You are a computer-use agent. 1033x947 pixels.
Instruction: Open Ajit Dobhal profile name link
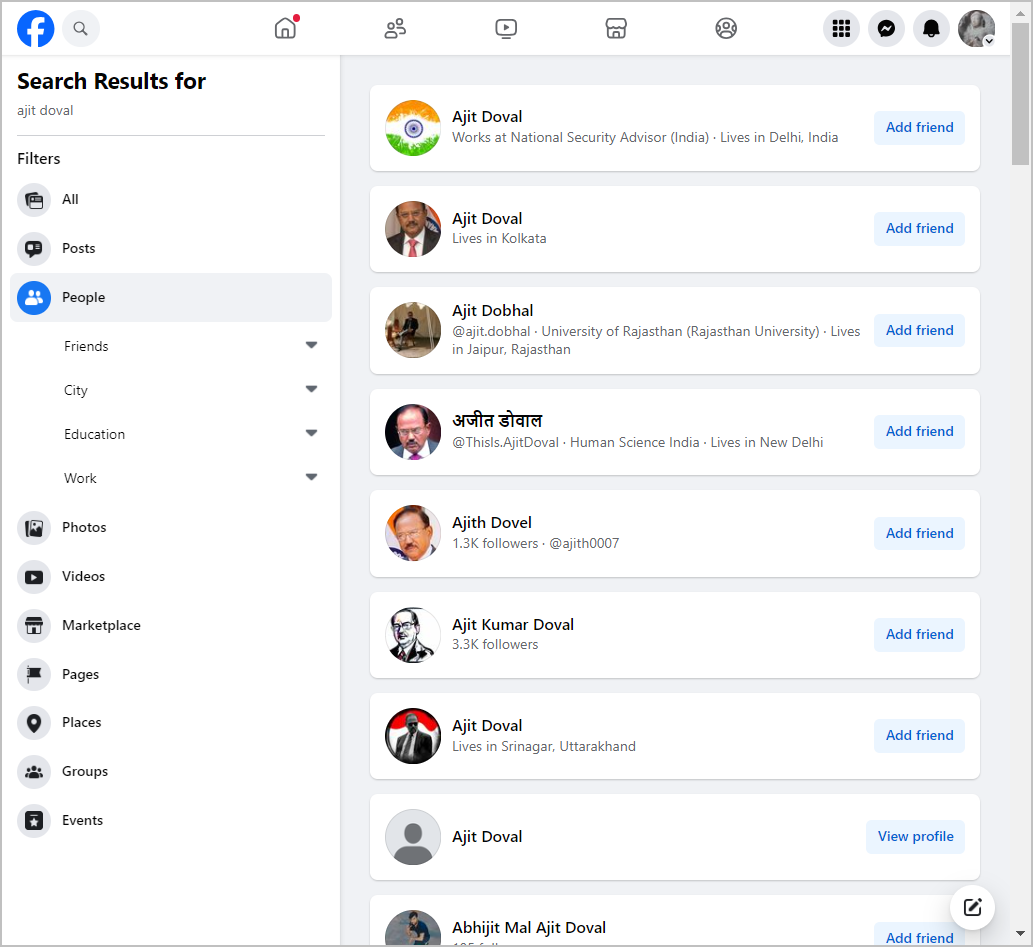[x=492, y=310]
